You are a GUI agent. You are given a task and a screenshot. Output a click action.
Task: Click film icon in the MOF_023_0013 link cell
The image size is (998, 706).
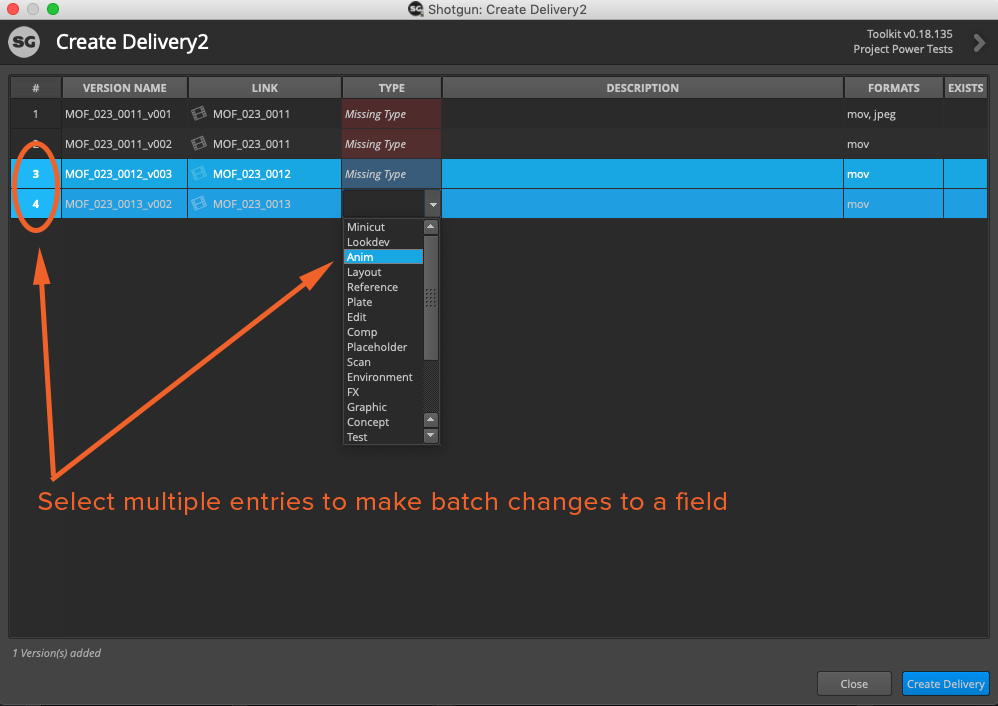click(198, 204)
